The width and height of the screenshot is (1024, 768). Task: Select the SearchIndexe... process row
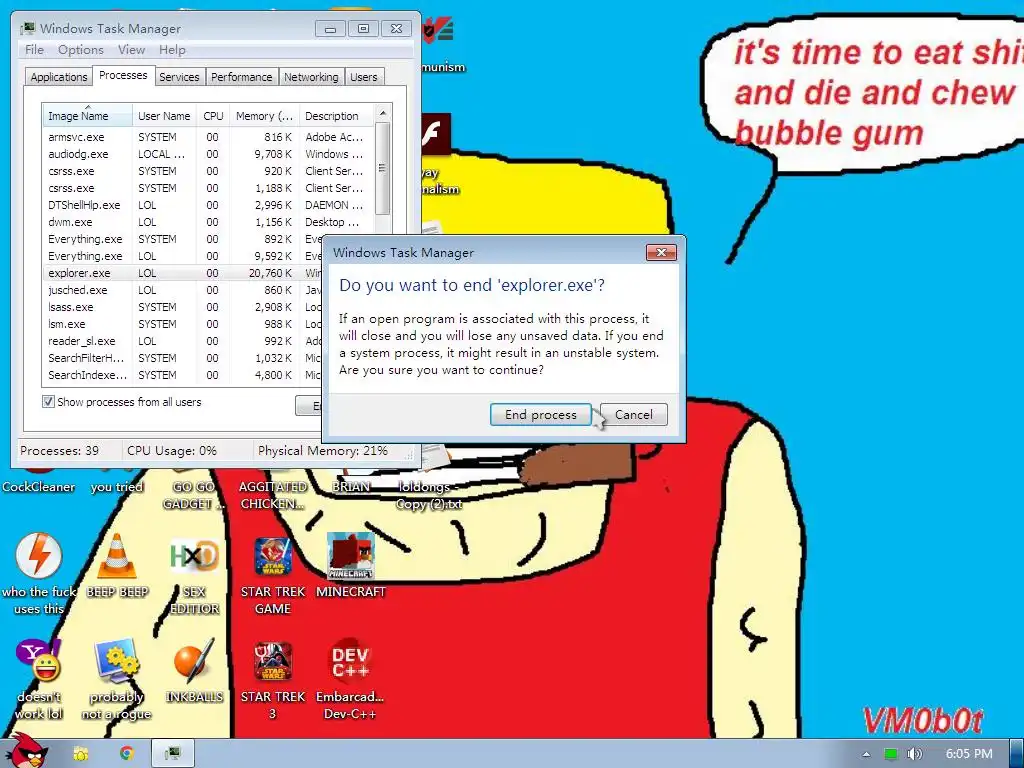point(183,375)
